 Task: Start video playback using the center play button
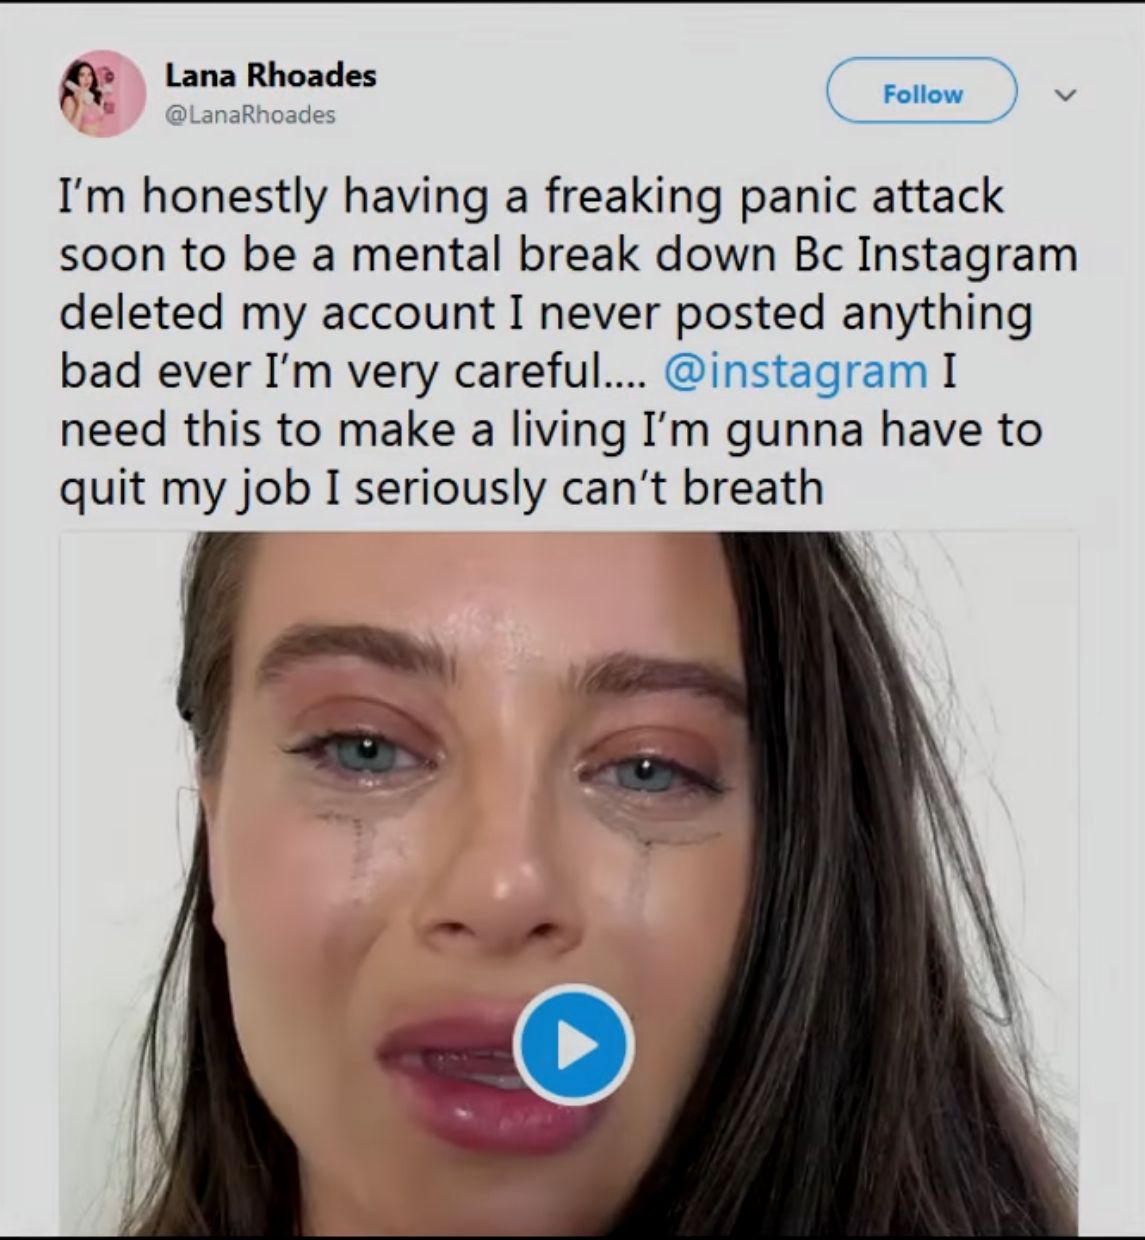[x=573, y=1044]
